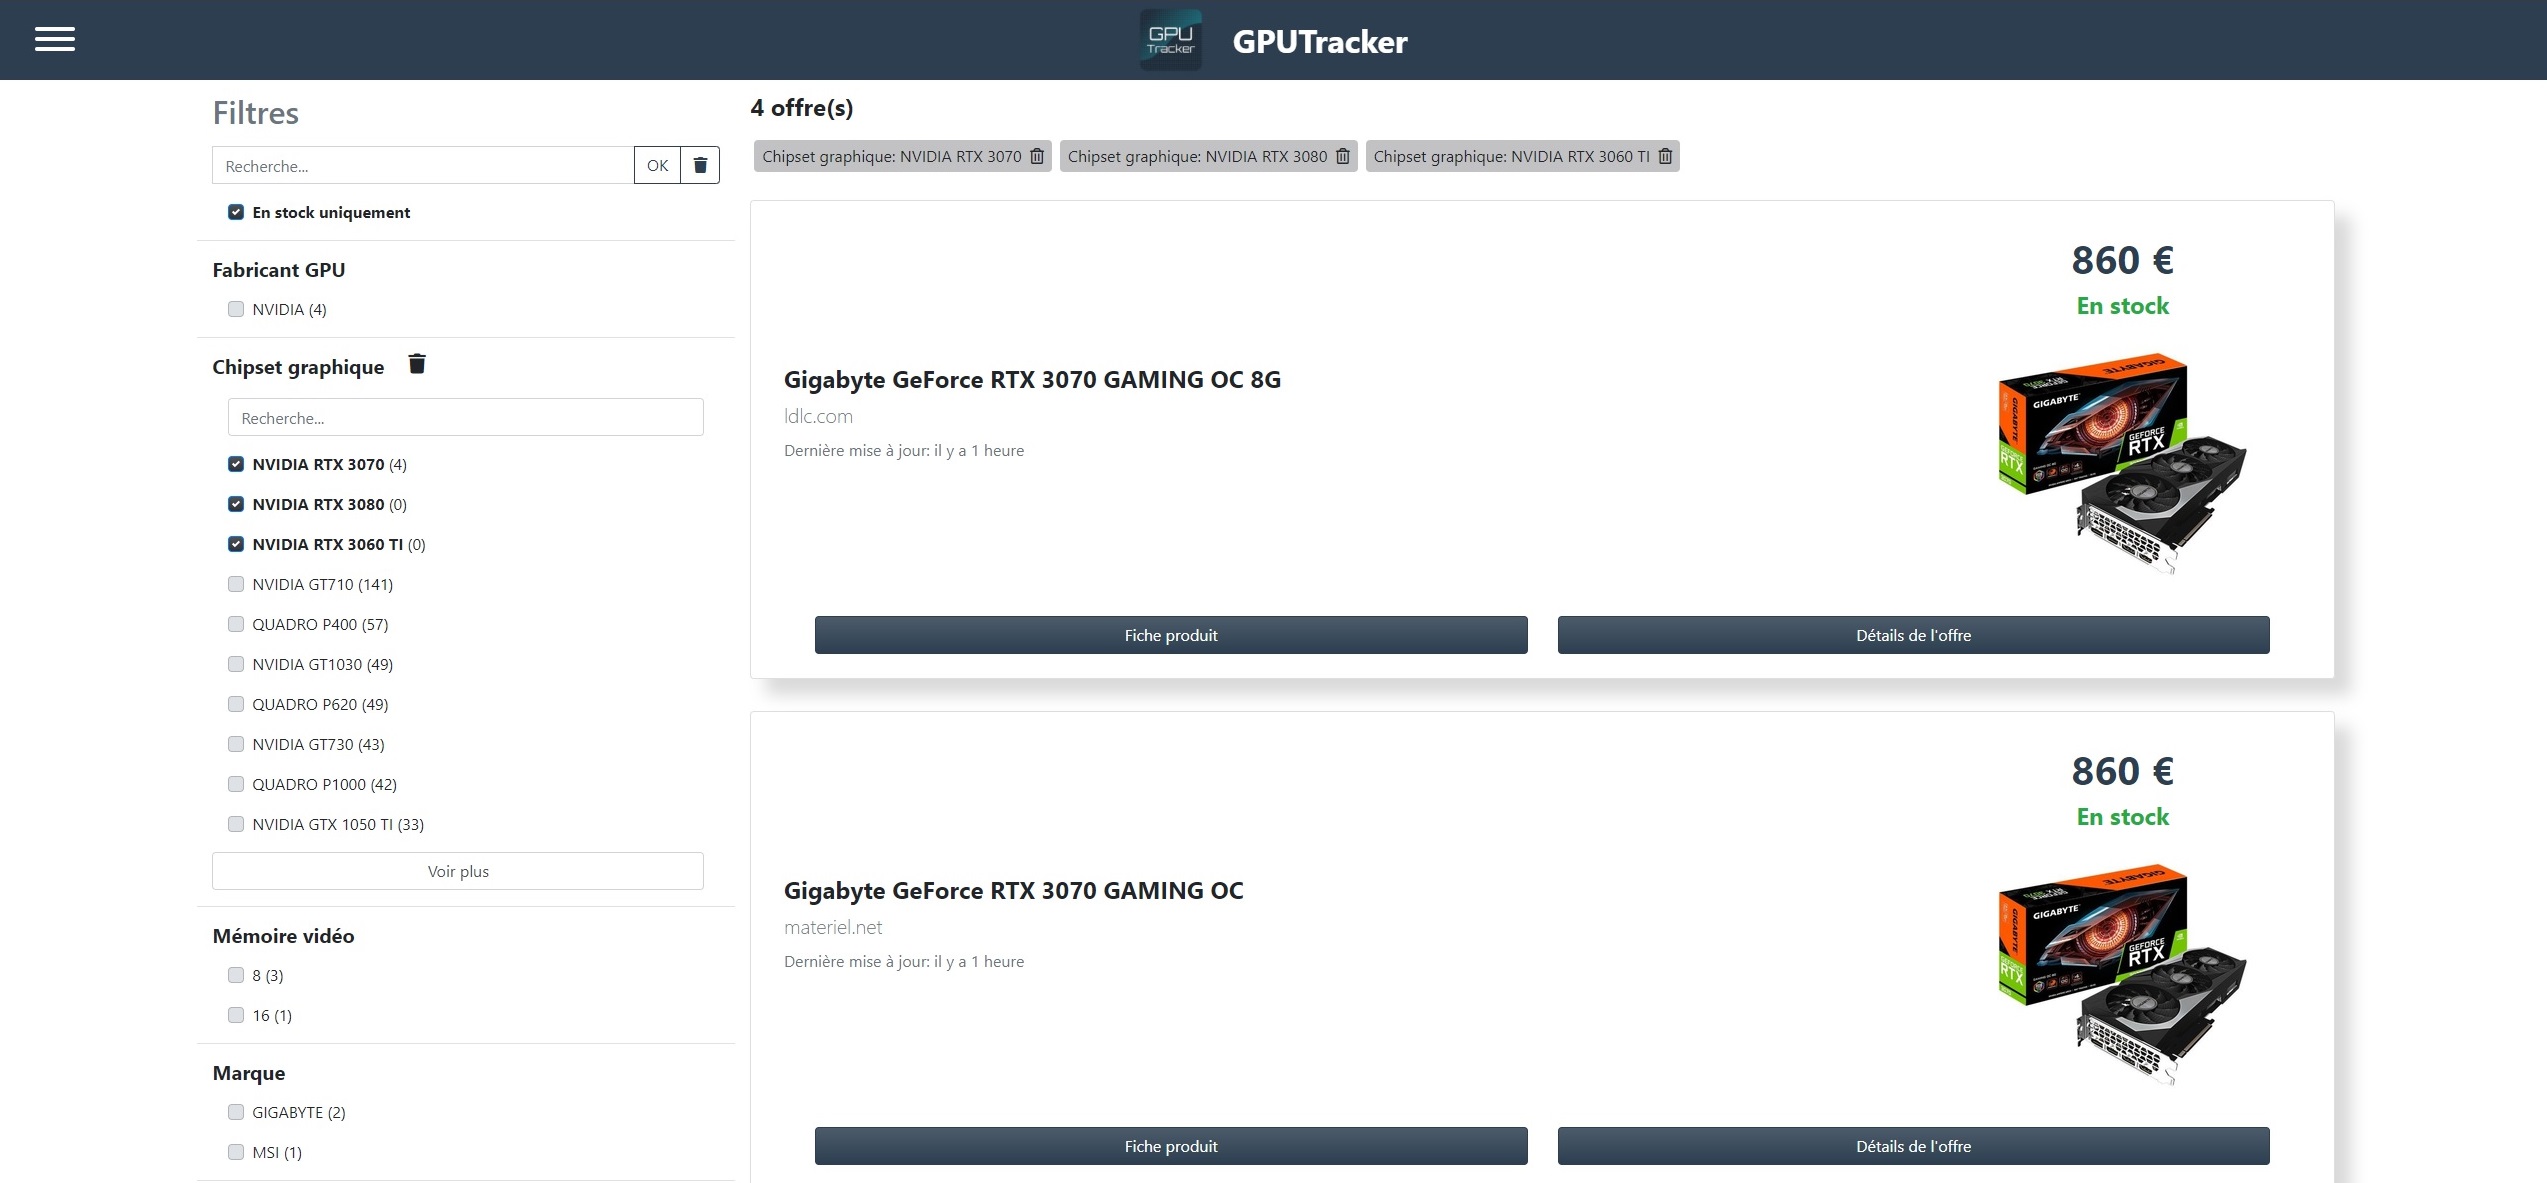Click En stock status of ldlc.com offer
This screenshot has width=2547, height=1183.
[x=2123, y=306]
